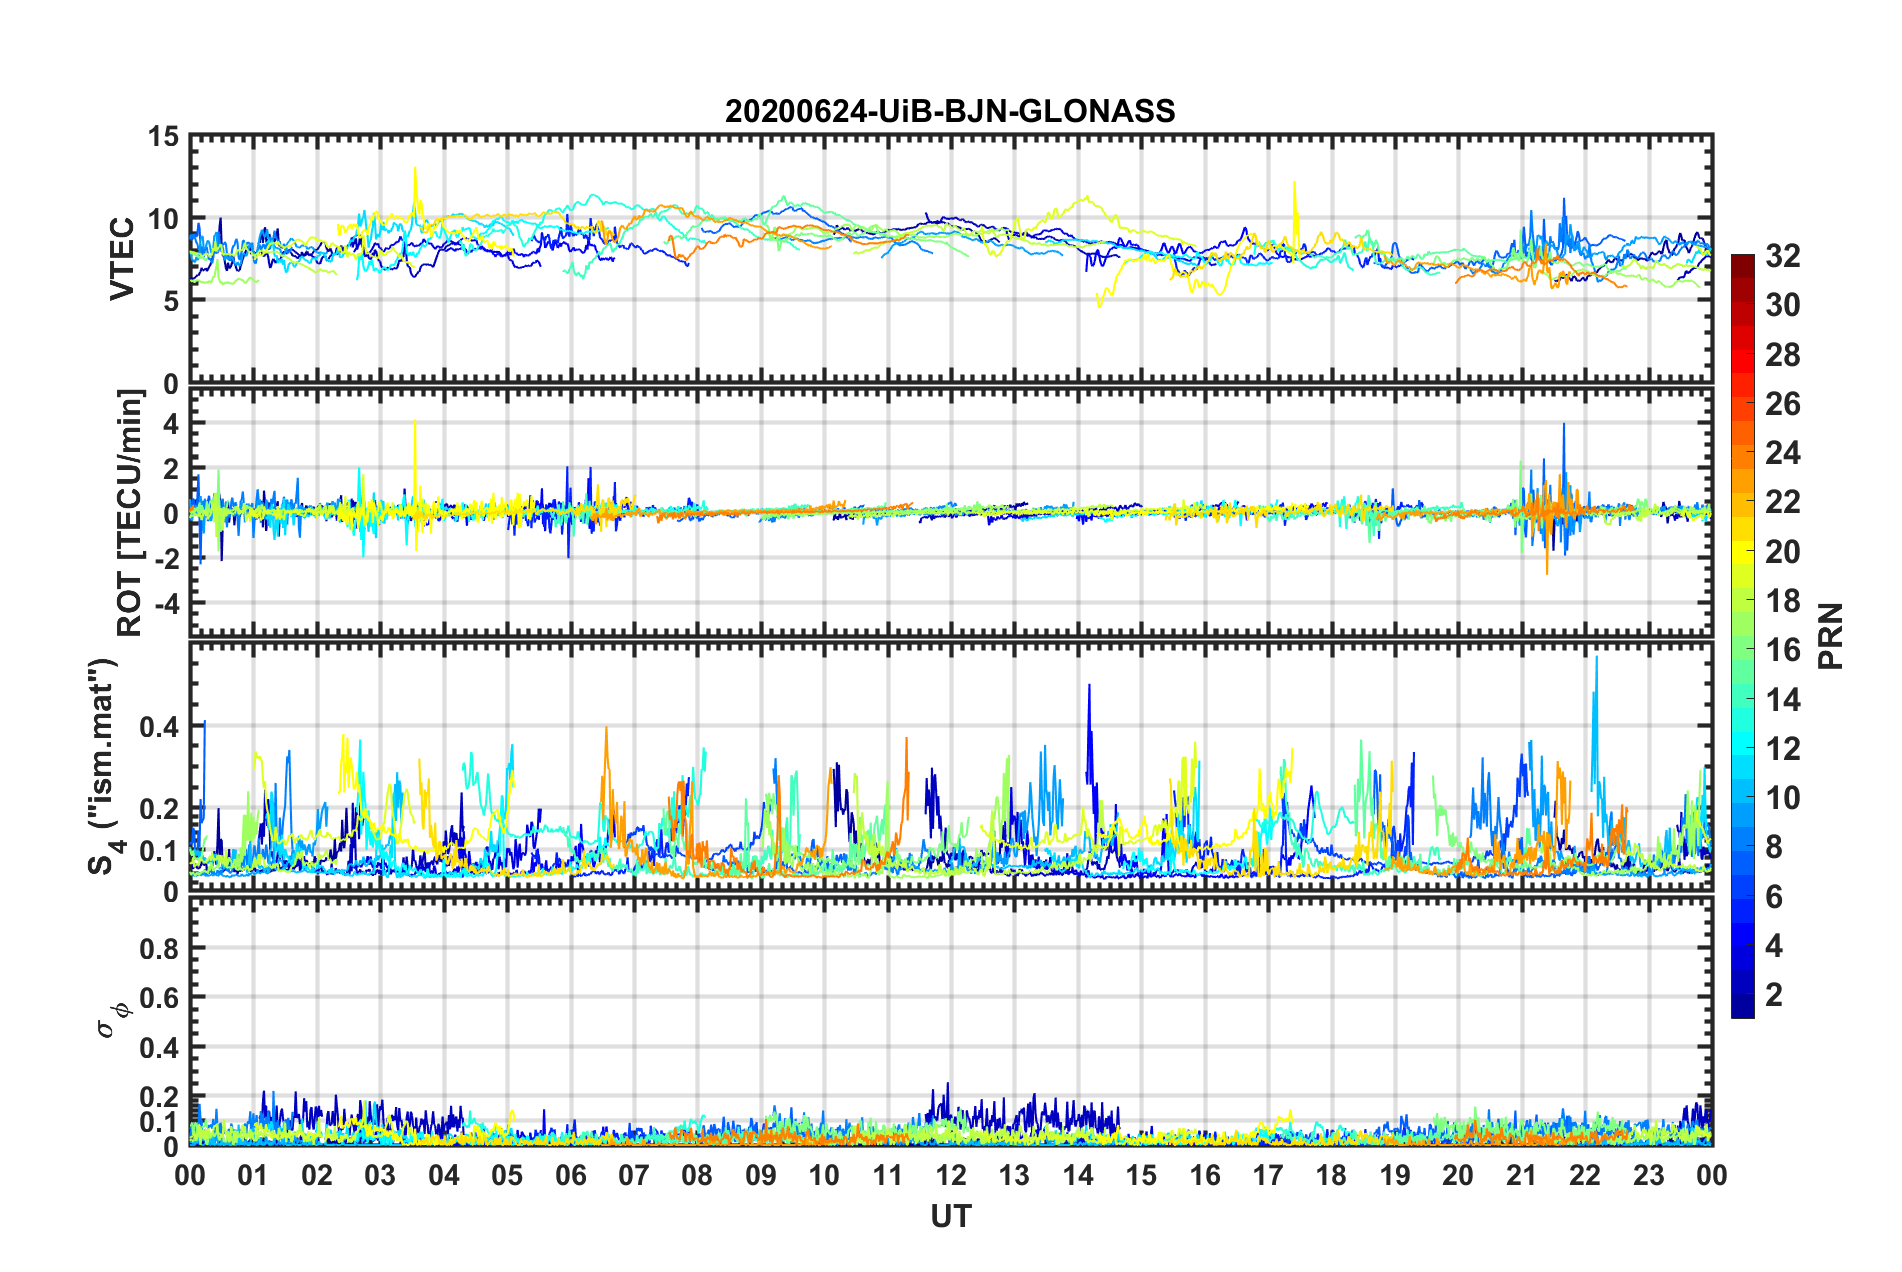Click the plot title 20200624-UiB-BJN-GLONASS
Screen dimensions: 1902x1272
coord(950,111)
